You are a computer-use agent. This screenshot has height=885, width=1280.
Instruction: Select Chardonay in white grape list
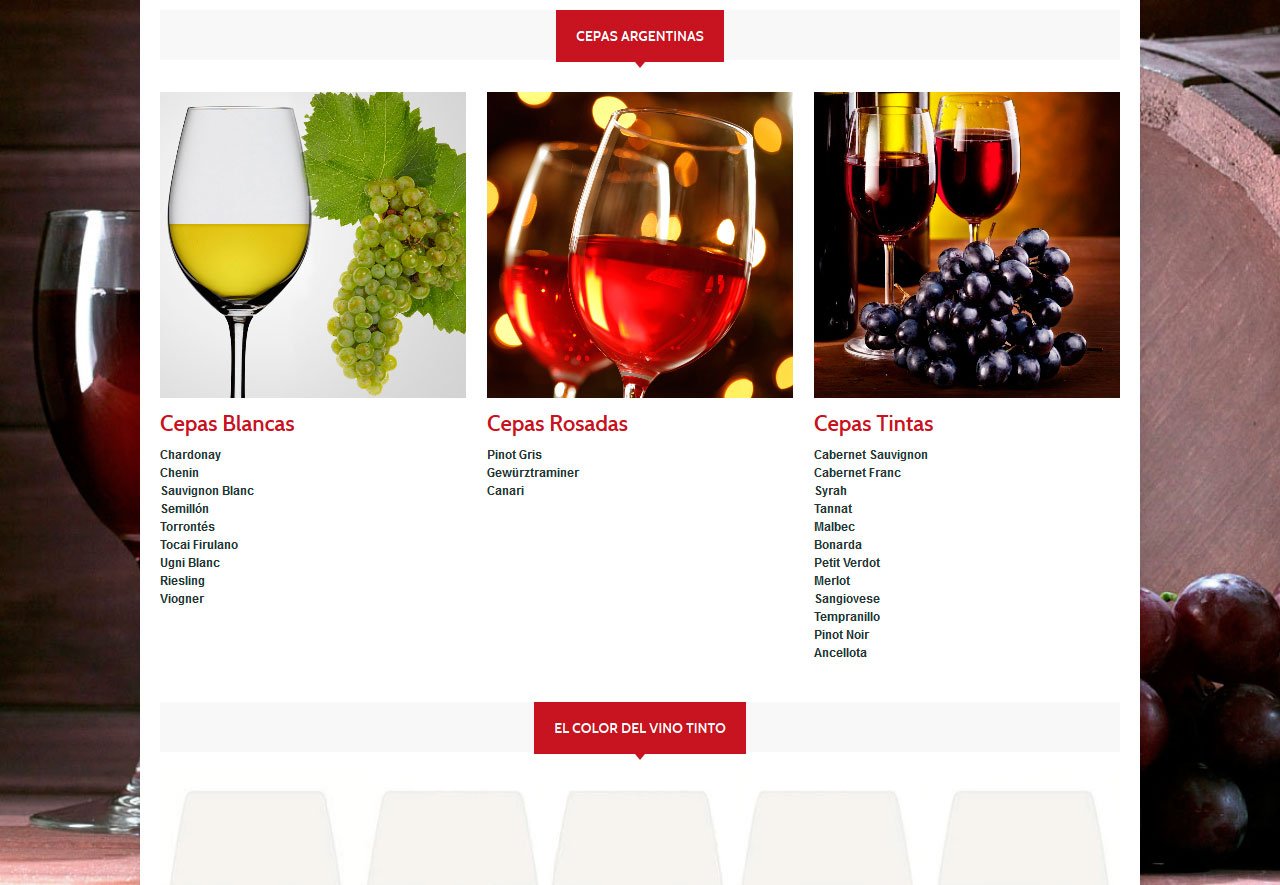pyautogui.click(x=191, y=455)
